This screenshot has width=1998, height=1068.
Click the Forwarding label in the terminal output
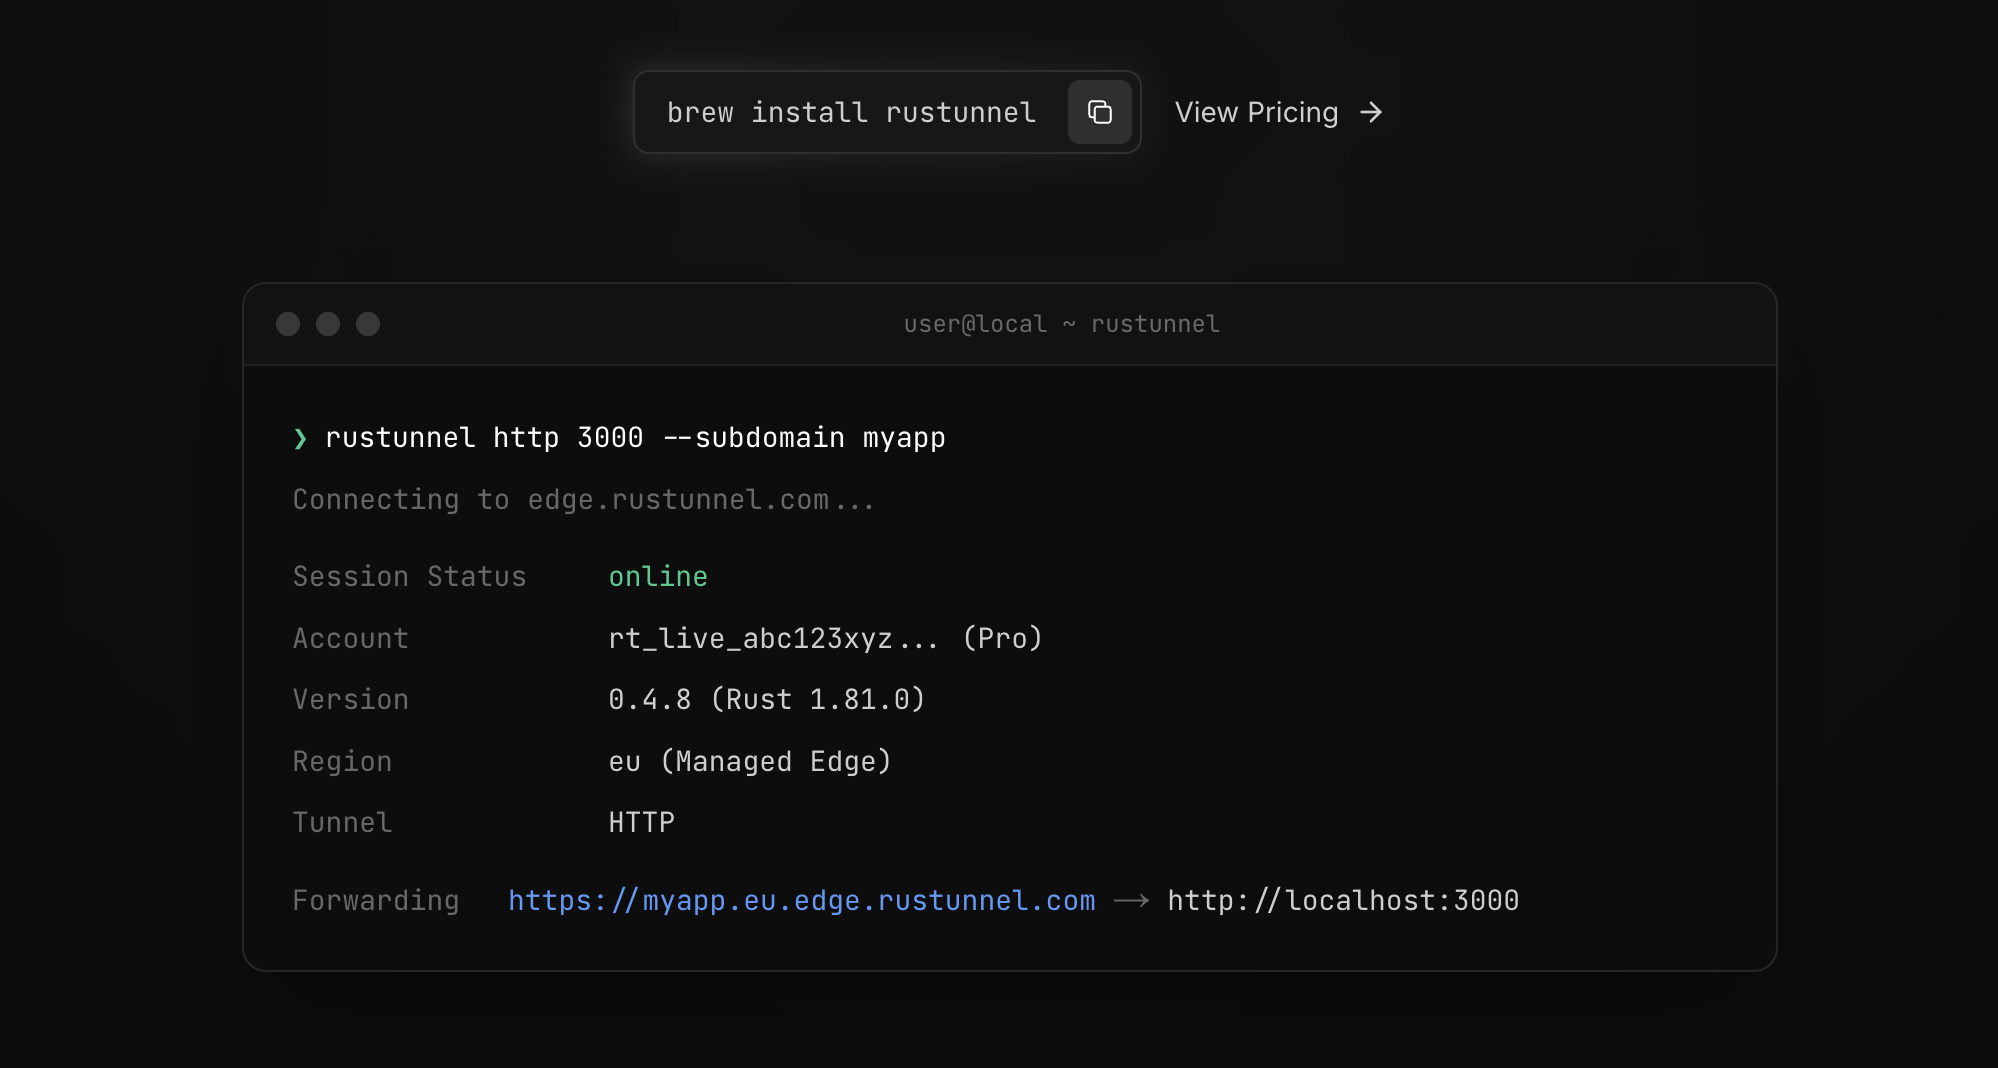pos(375,901)
